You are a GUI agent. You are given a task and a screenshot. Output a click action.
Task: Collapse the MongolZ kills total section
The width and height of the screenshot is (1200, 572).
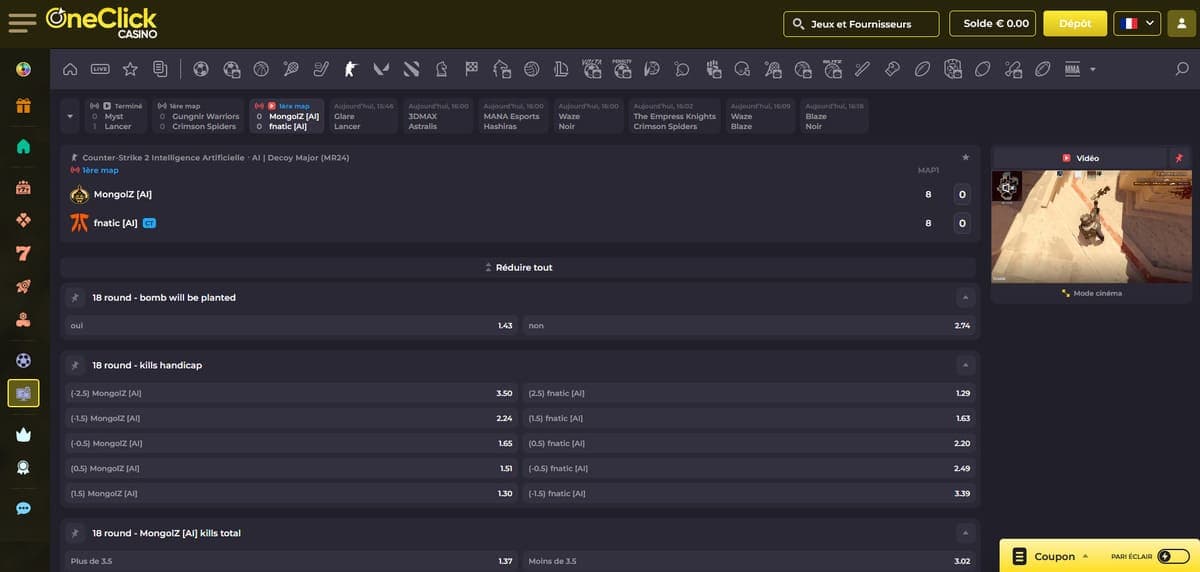pos(965,533)
